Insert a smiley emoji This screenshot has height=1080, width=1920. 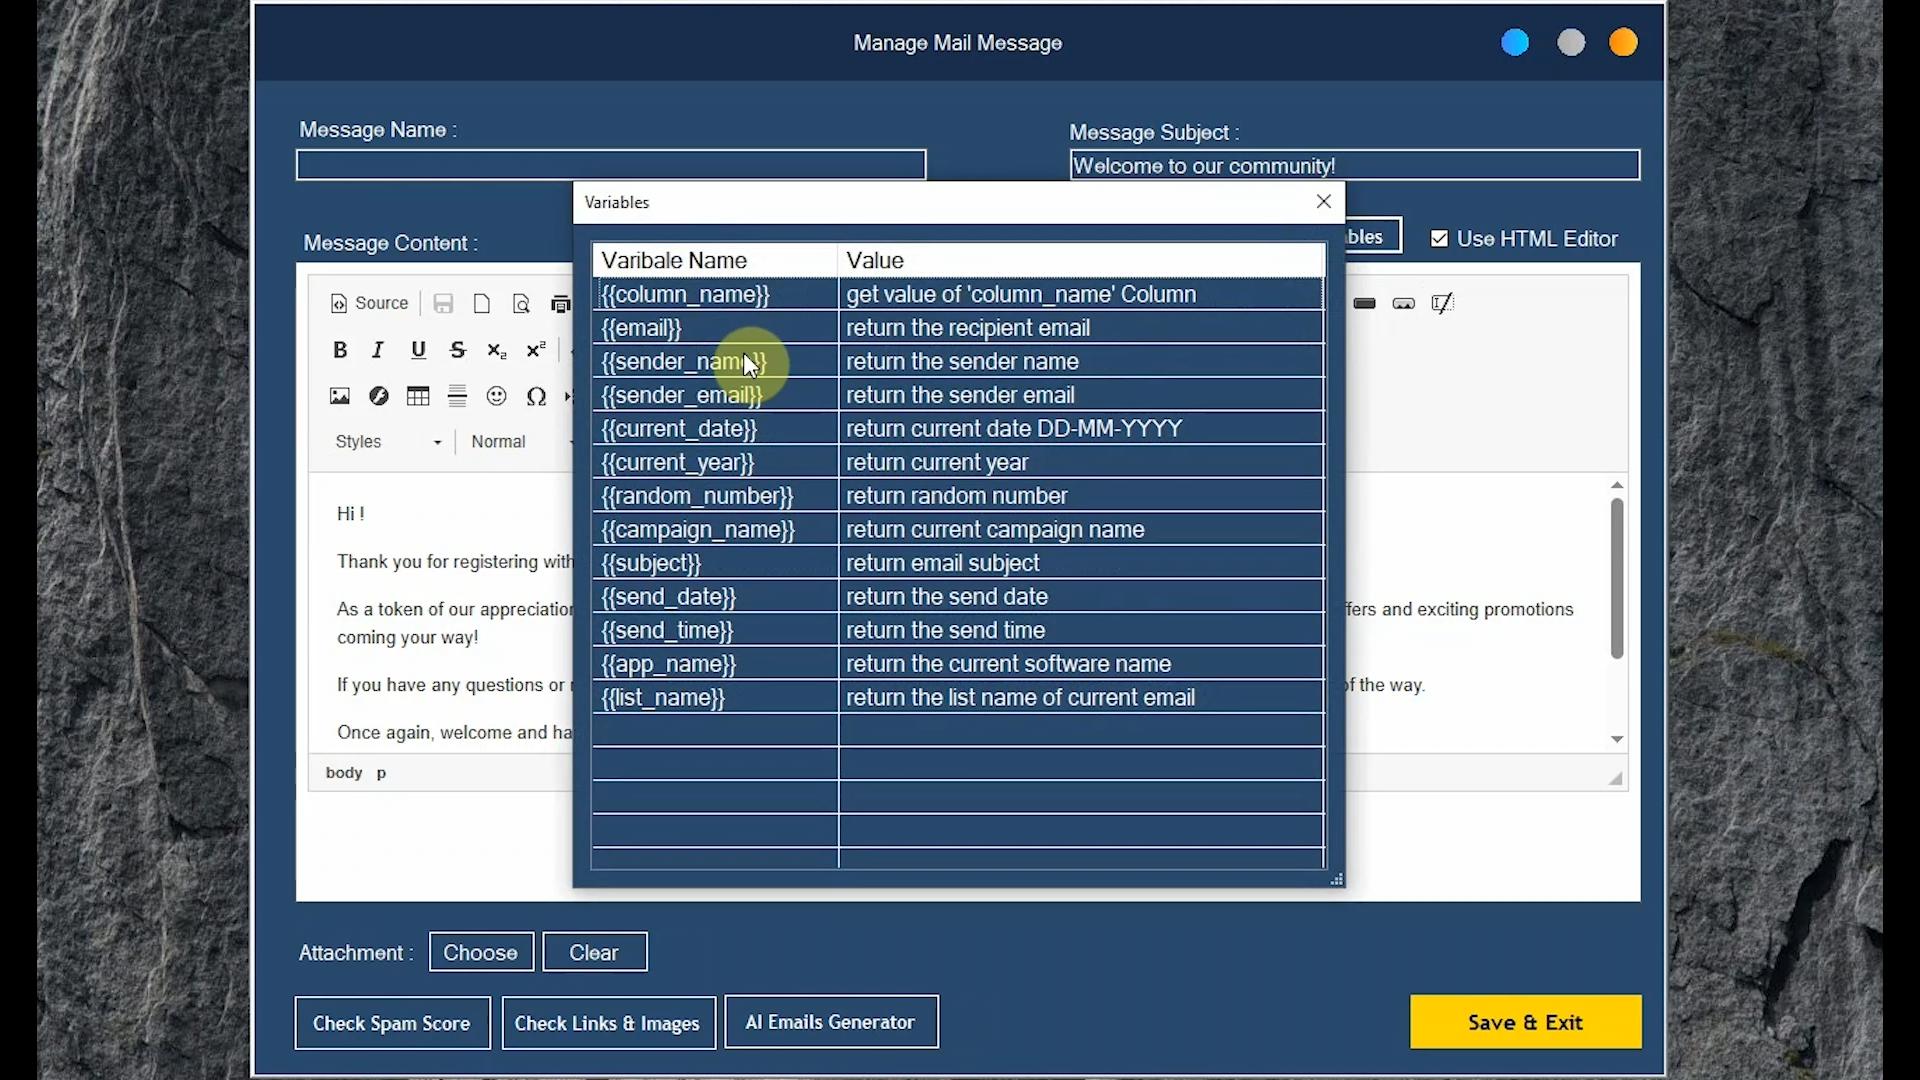[x=496, y=396]
